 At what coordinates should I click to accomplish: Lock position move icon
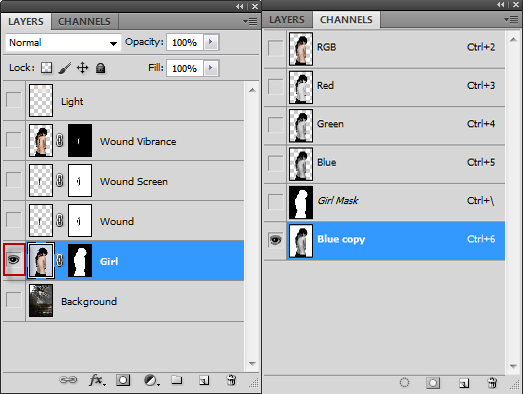[x=83, y=68]
